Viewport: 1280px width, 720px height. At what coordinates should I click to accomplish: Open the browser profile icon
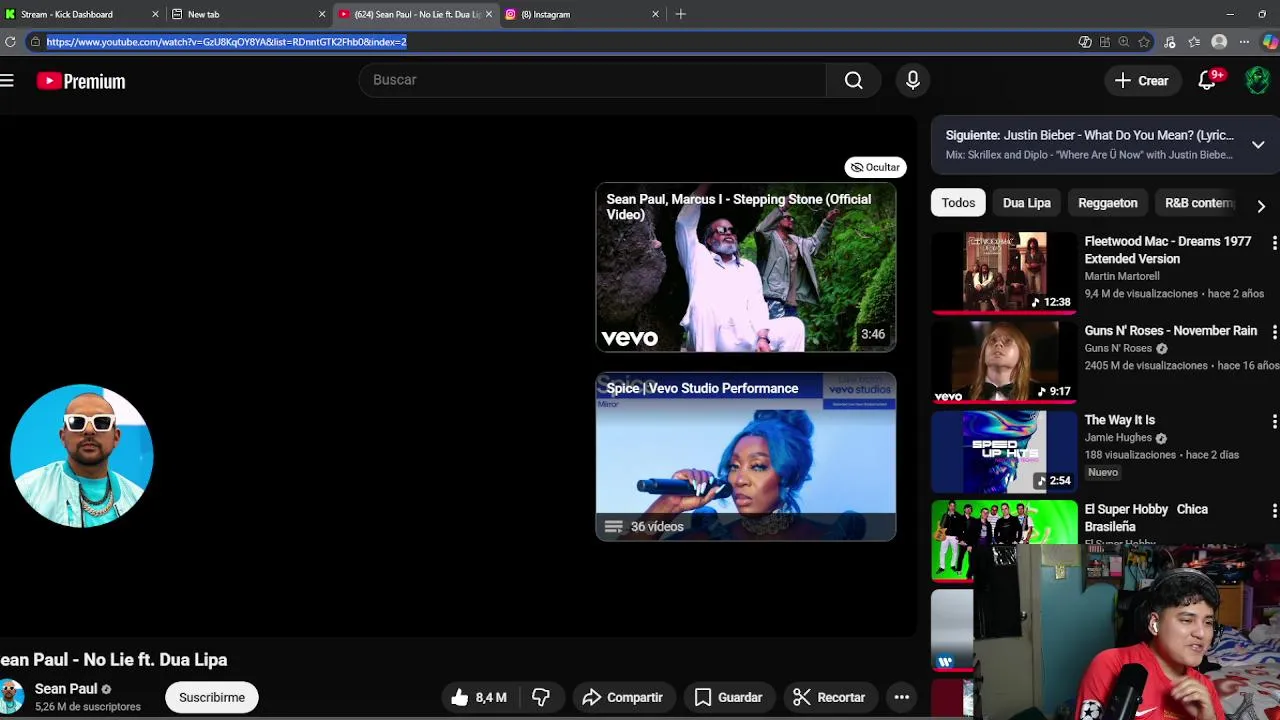[x=1219, y=42]
